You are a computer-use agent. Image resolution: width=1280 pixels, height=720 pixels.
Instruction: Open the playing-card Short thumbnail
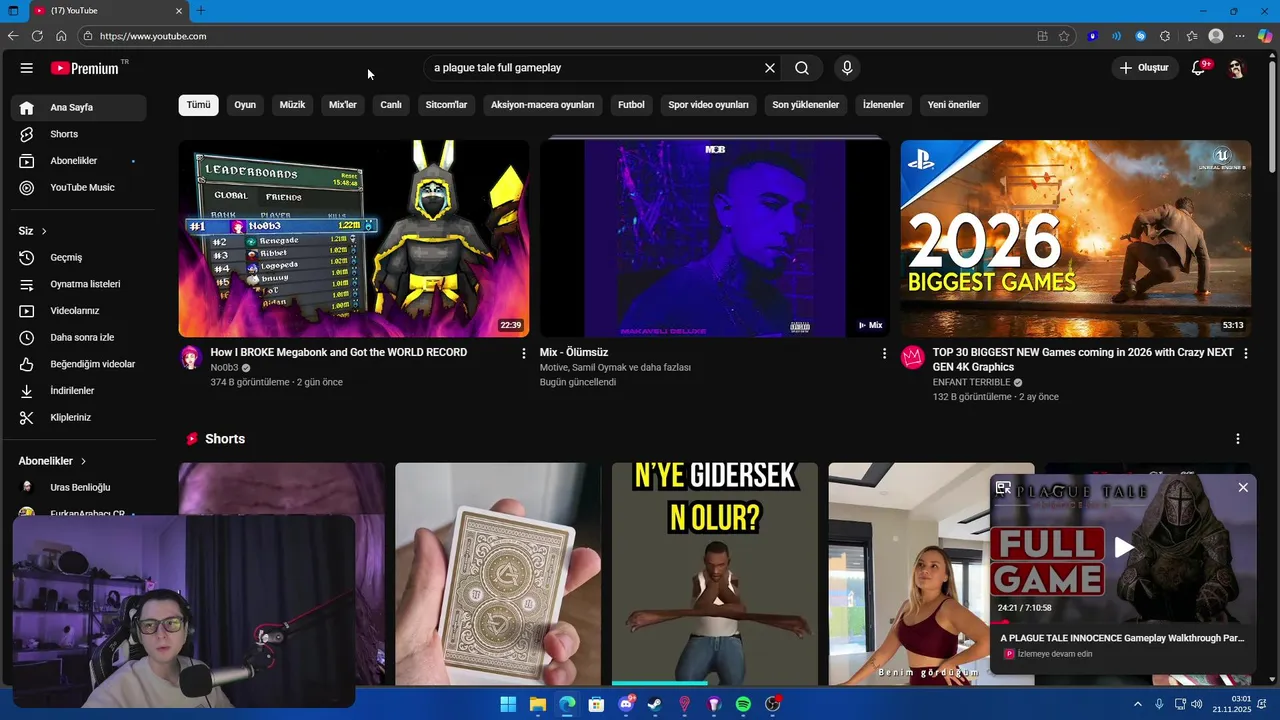click(x=498, y=574)
